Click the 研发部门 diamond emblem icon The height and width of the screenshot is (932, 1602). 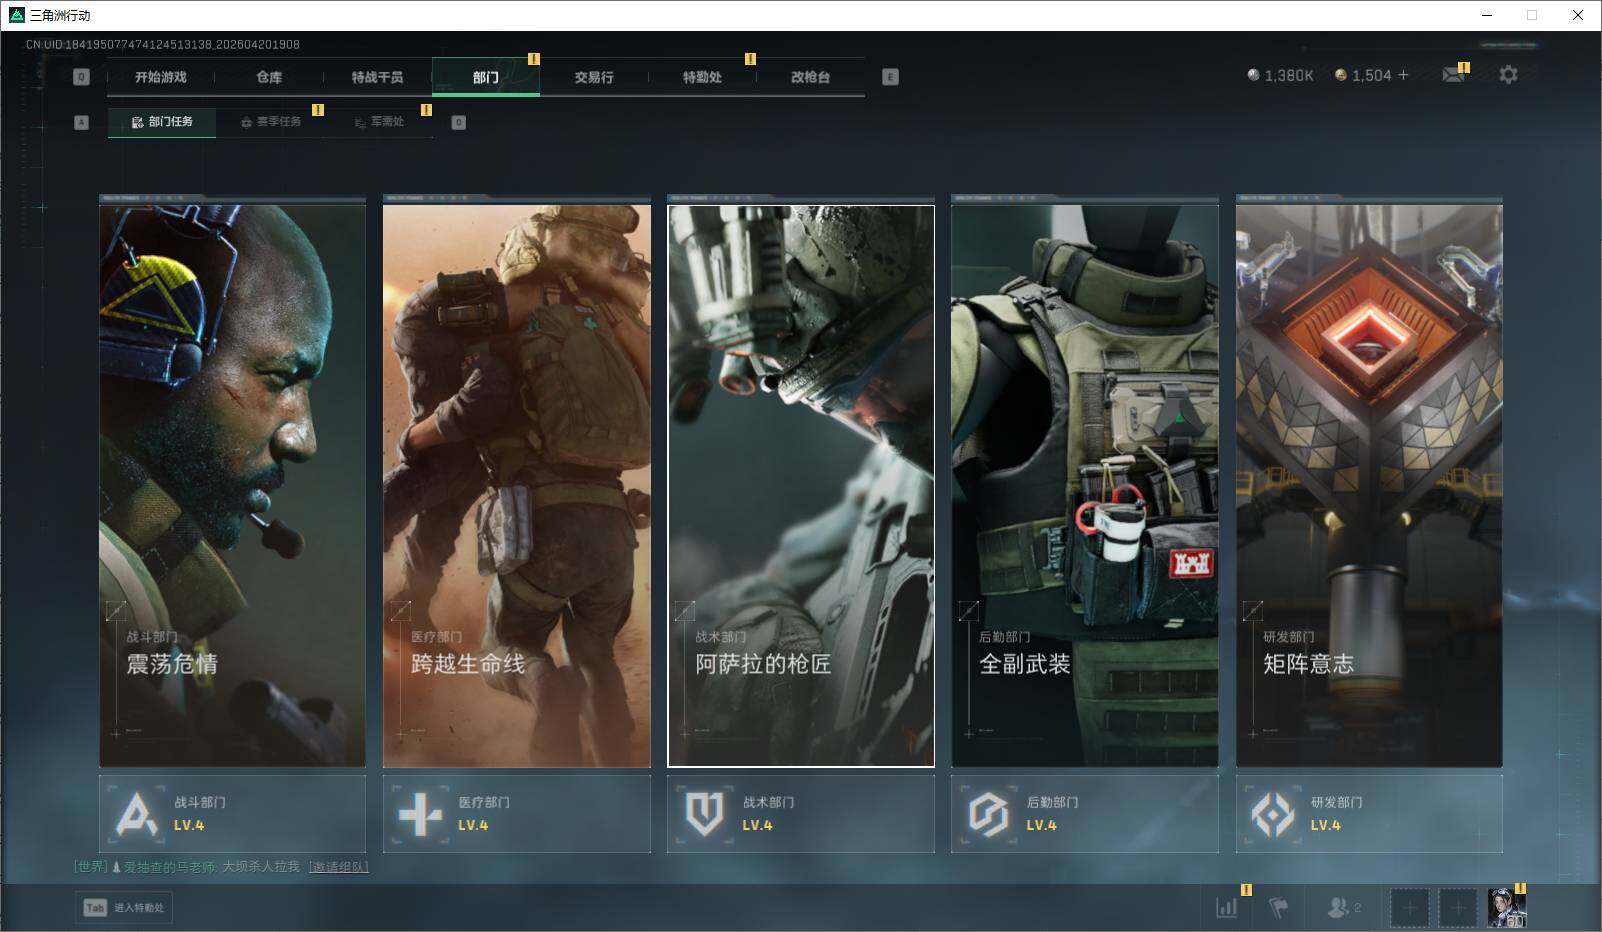(1272, 814)
